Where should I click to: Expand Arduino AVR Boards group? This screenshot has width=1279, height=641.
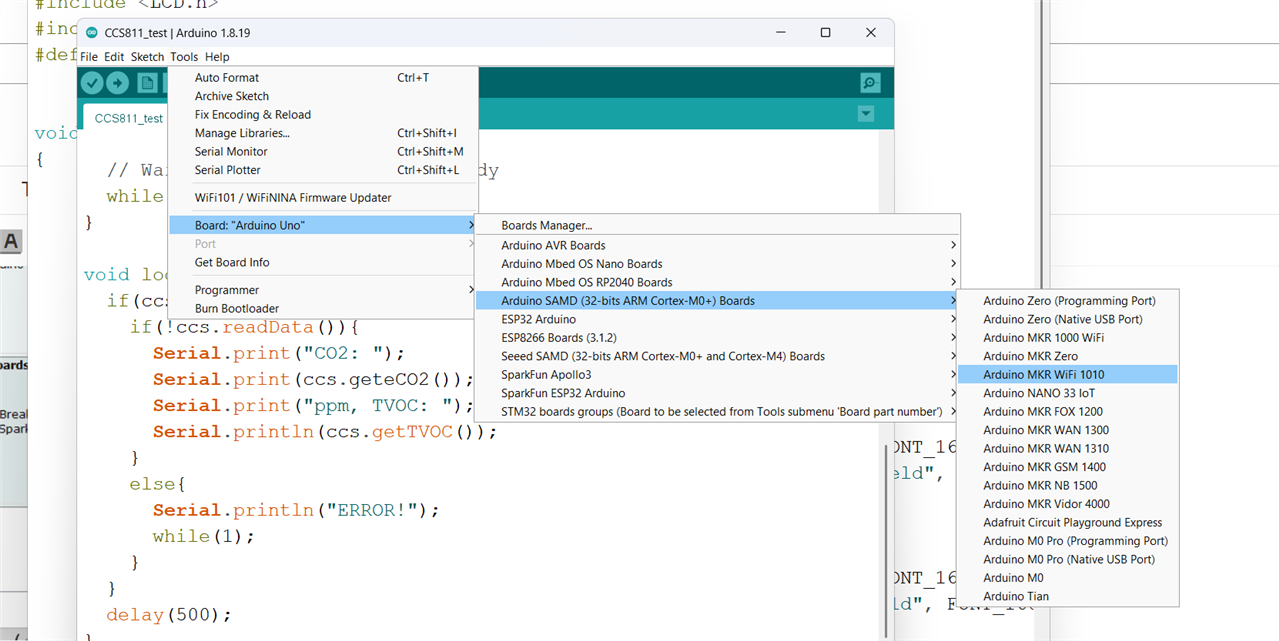tap(717, 245)
